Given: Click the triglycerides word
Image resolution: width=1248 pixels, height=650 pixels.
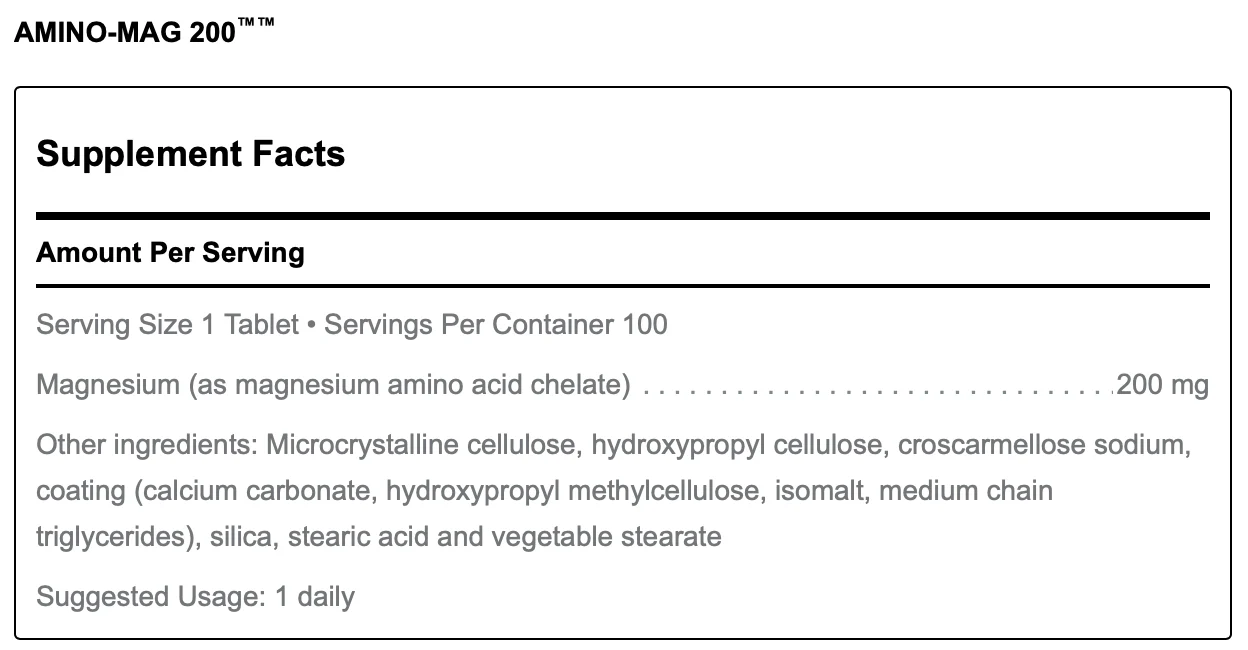Looking at the screenshot, I should pyautogui.click(x=114, y=537).
